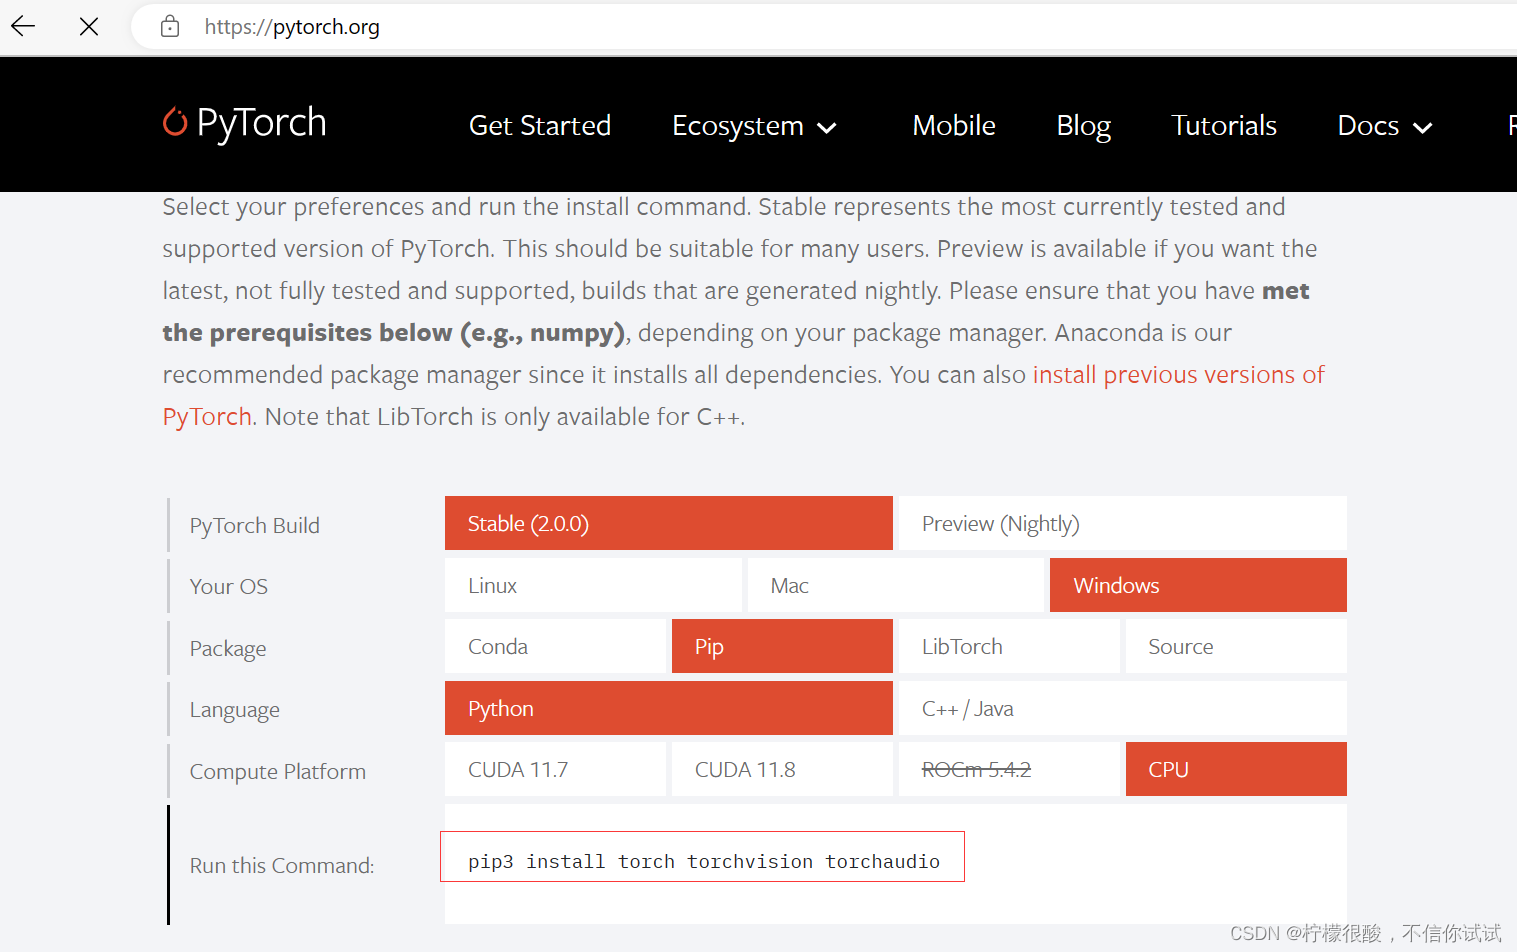Viewport: 1517px width, 952px height.
Task: Select the Source package option
Action: pos(1236,646)
